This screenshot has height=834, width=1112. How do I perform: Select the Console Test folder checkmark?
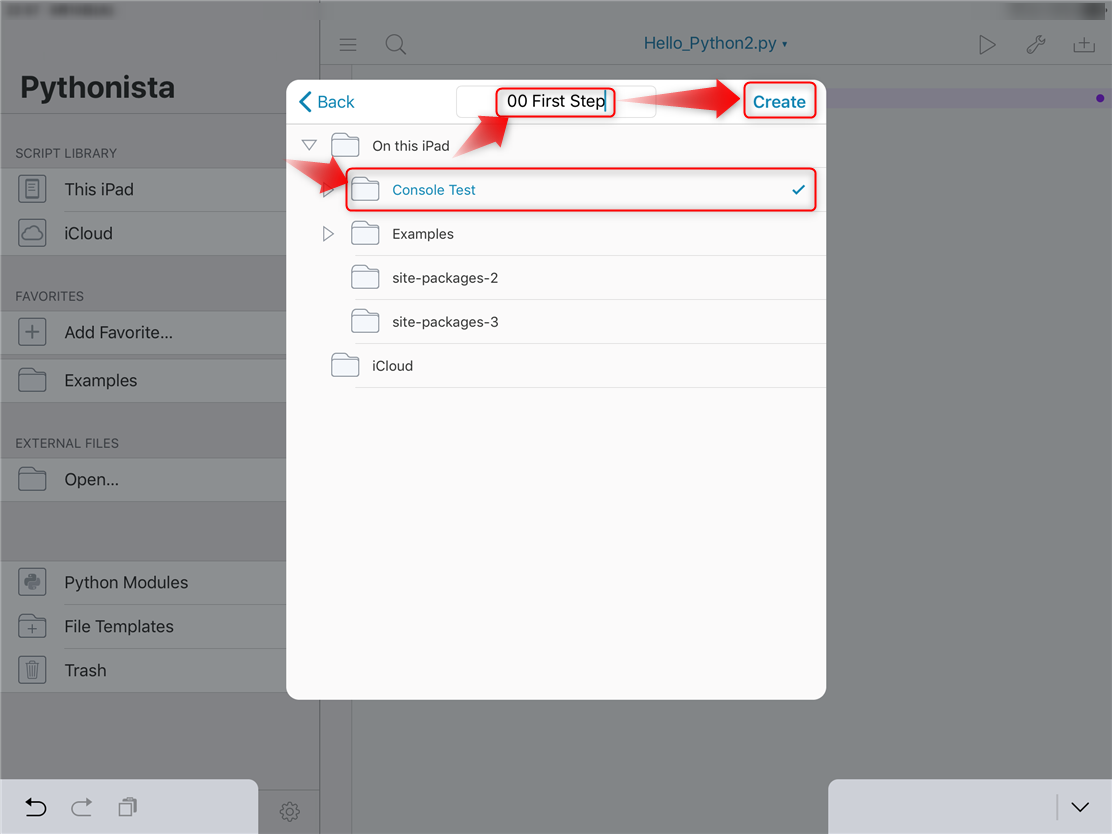click(798, 190)
